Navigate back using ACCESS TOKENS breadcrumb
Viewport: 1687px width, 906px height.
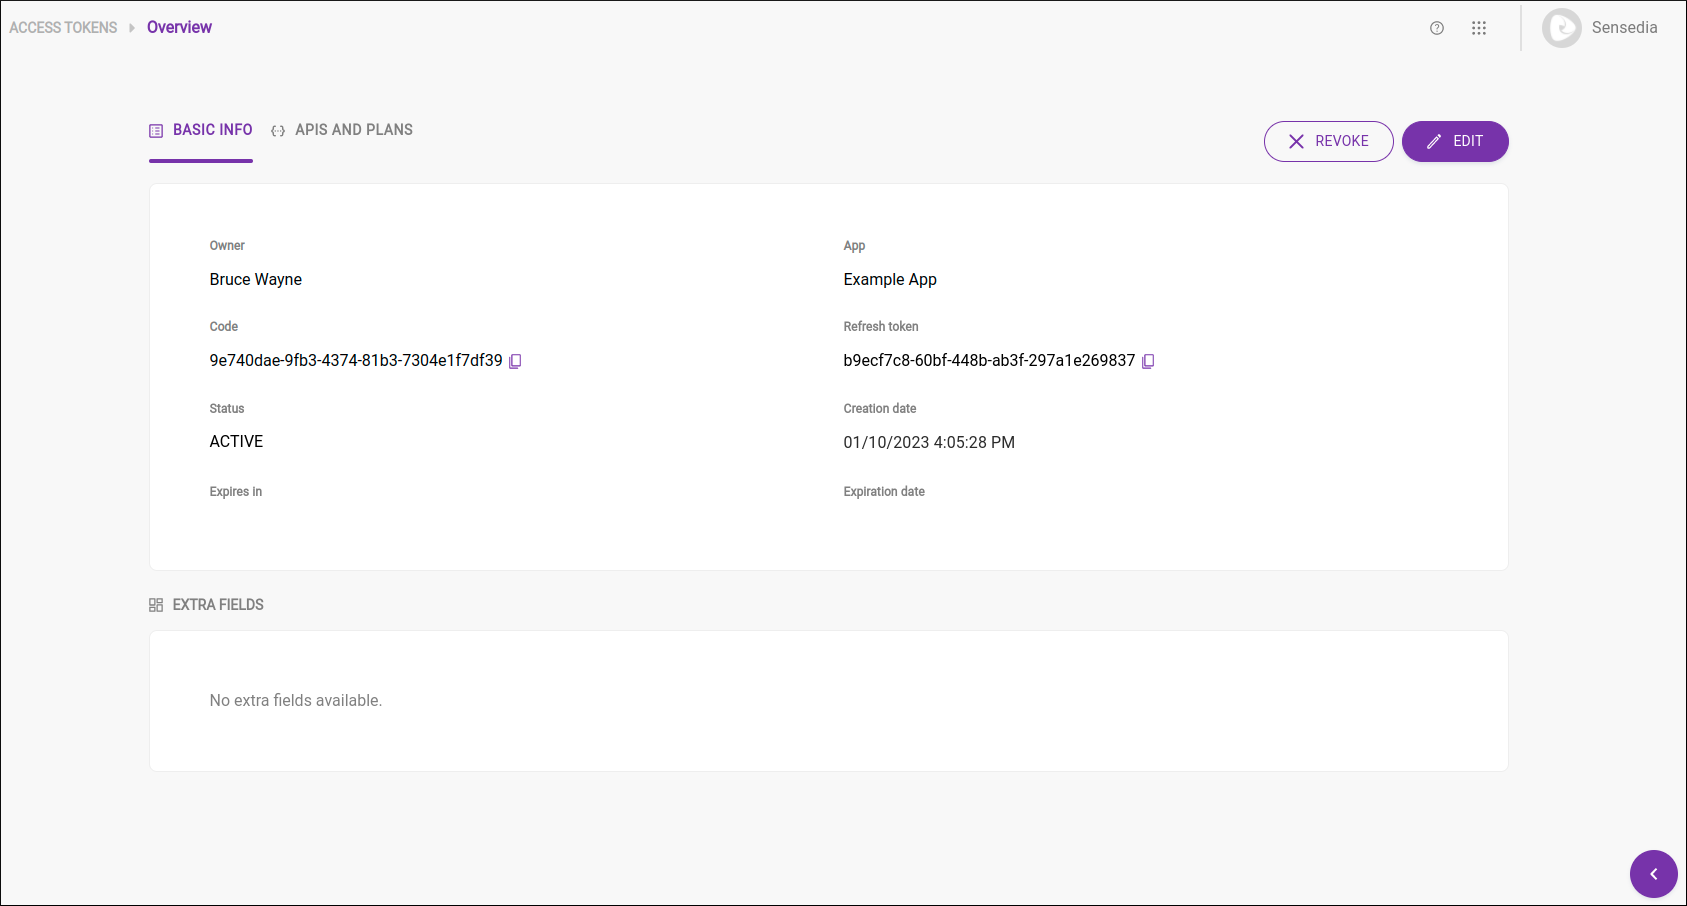[x=62, y=27]
